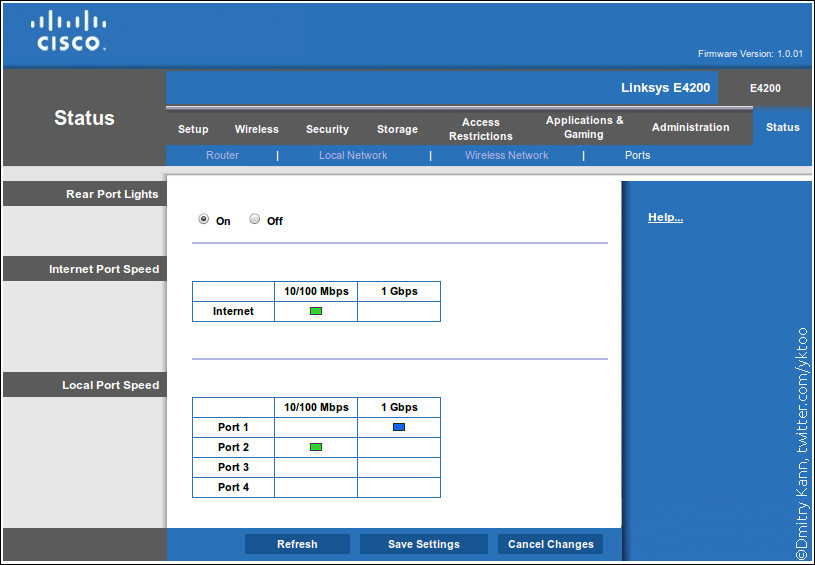Open the Router sub-tab
The height and width of the screenshot is (565, 815).
coord(222,155)
